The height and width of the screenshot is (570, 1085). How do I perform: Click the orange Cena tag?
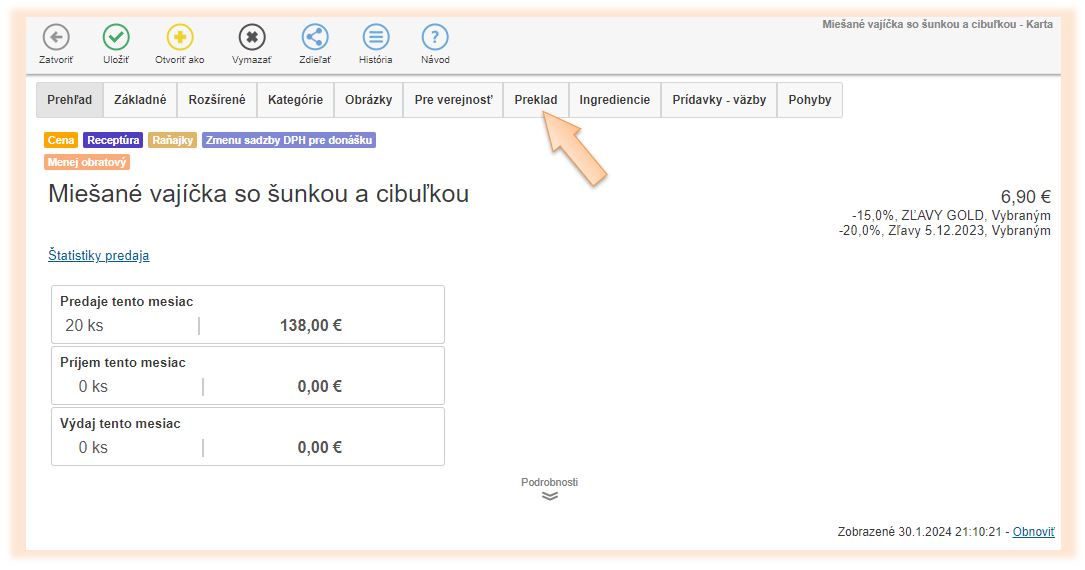point(61,141)
